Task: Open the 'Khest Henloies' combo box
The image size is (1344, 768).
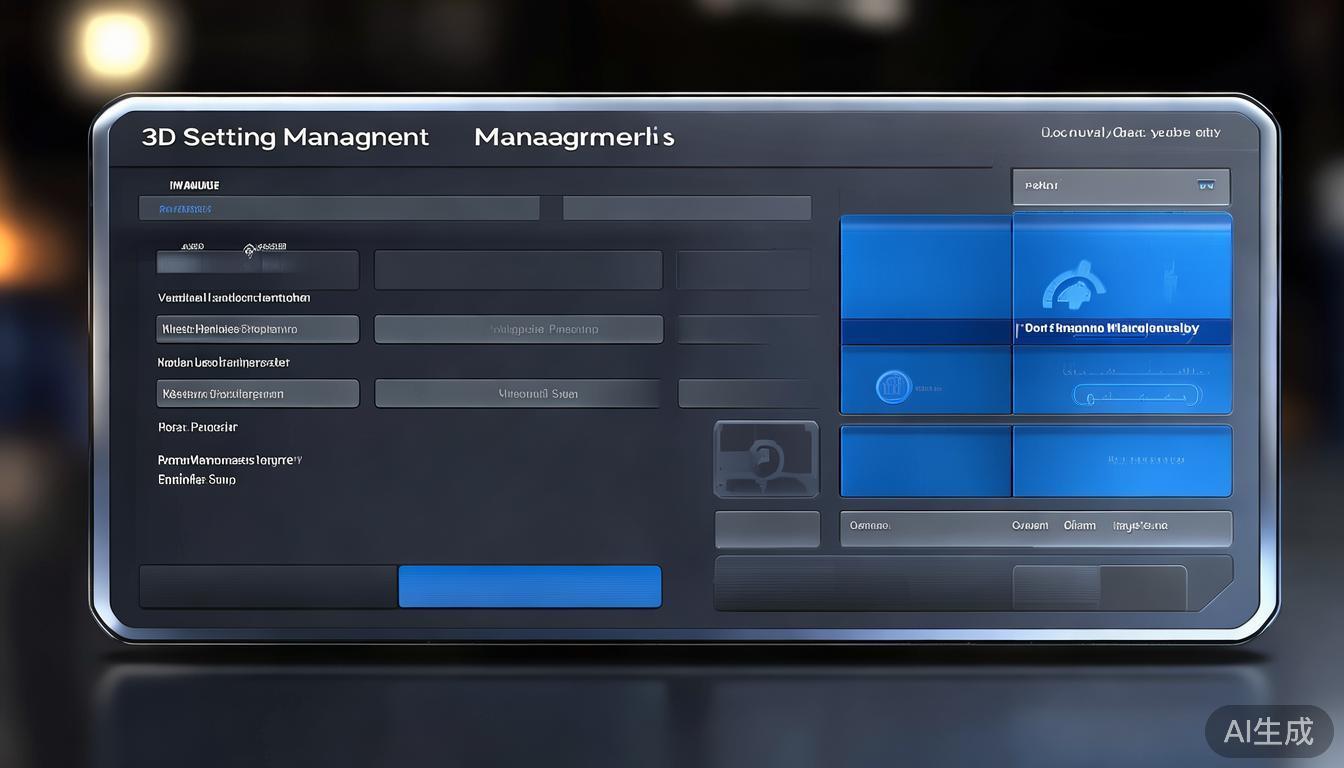Action: click(257, 329)
